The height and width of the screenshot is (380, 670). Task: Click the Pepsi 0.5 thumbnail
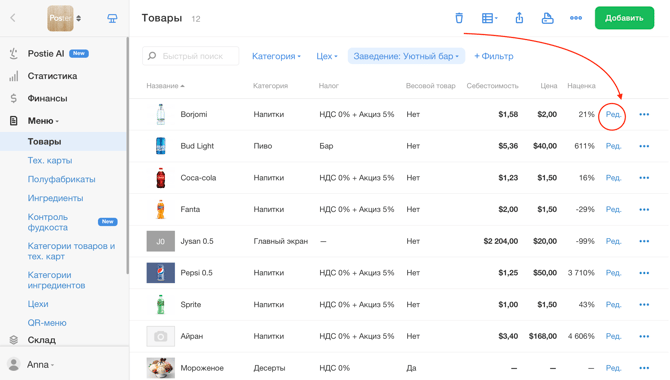(x=161, y=273)
